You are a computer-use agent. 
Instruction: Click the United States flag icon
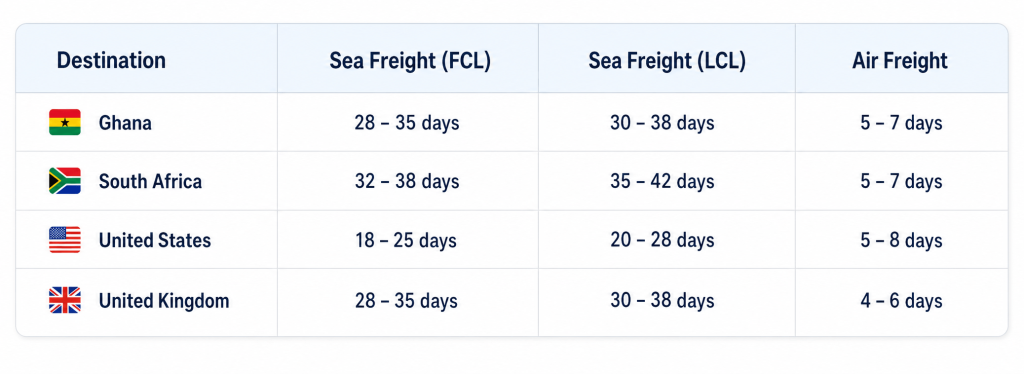coord(65,240)
